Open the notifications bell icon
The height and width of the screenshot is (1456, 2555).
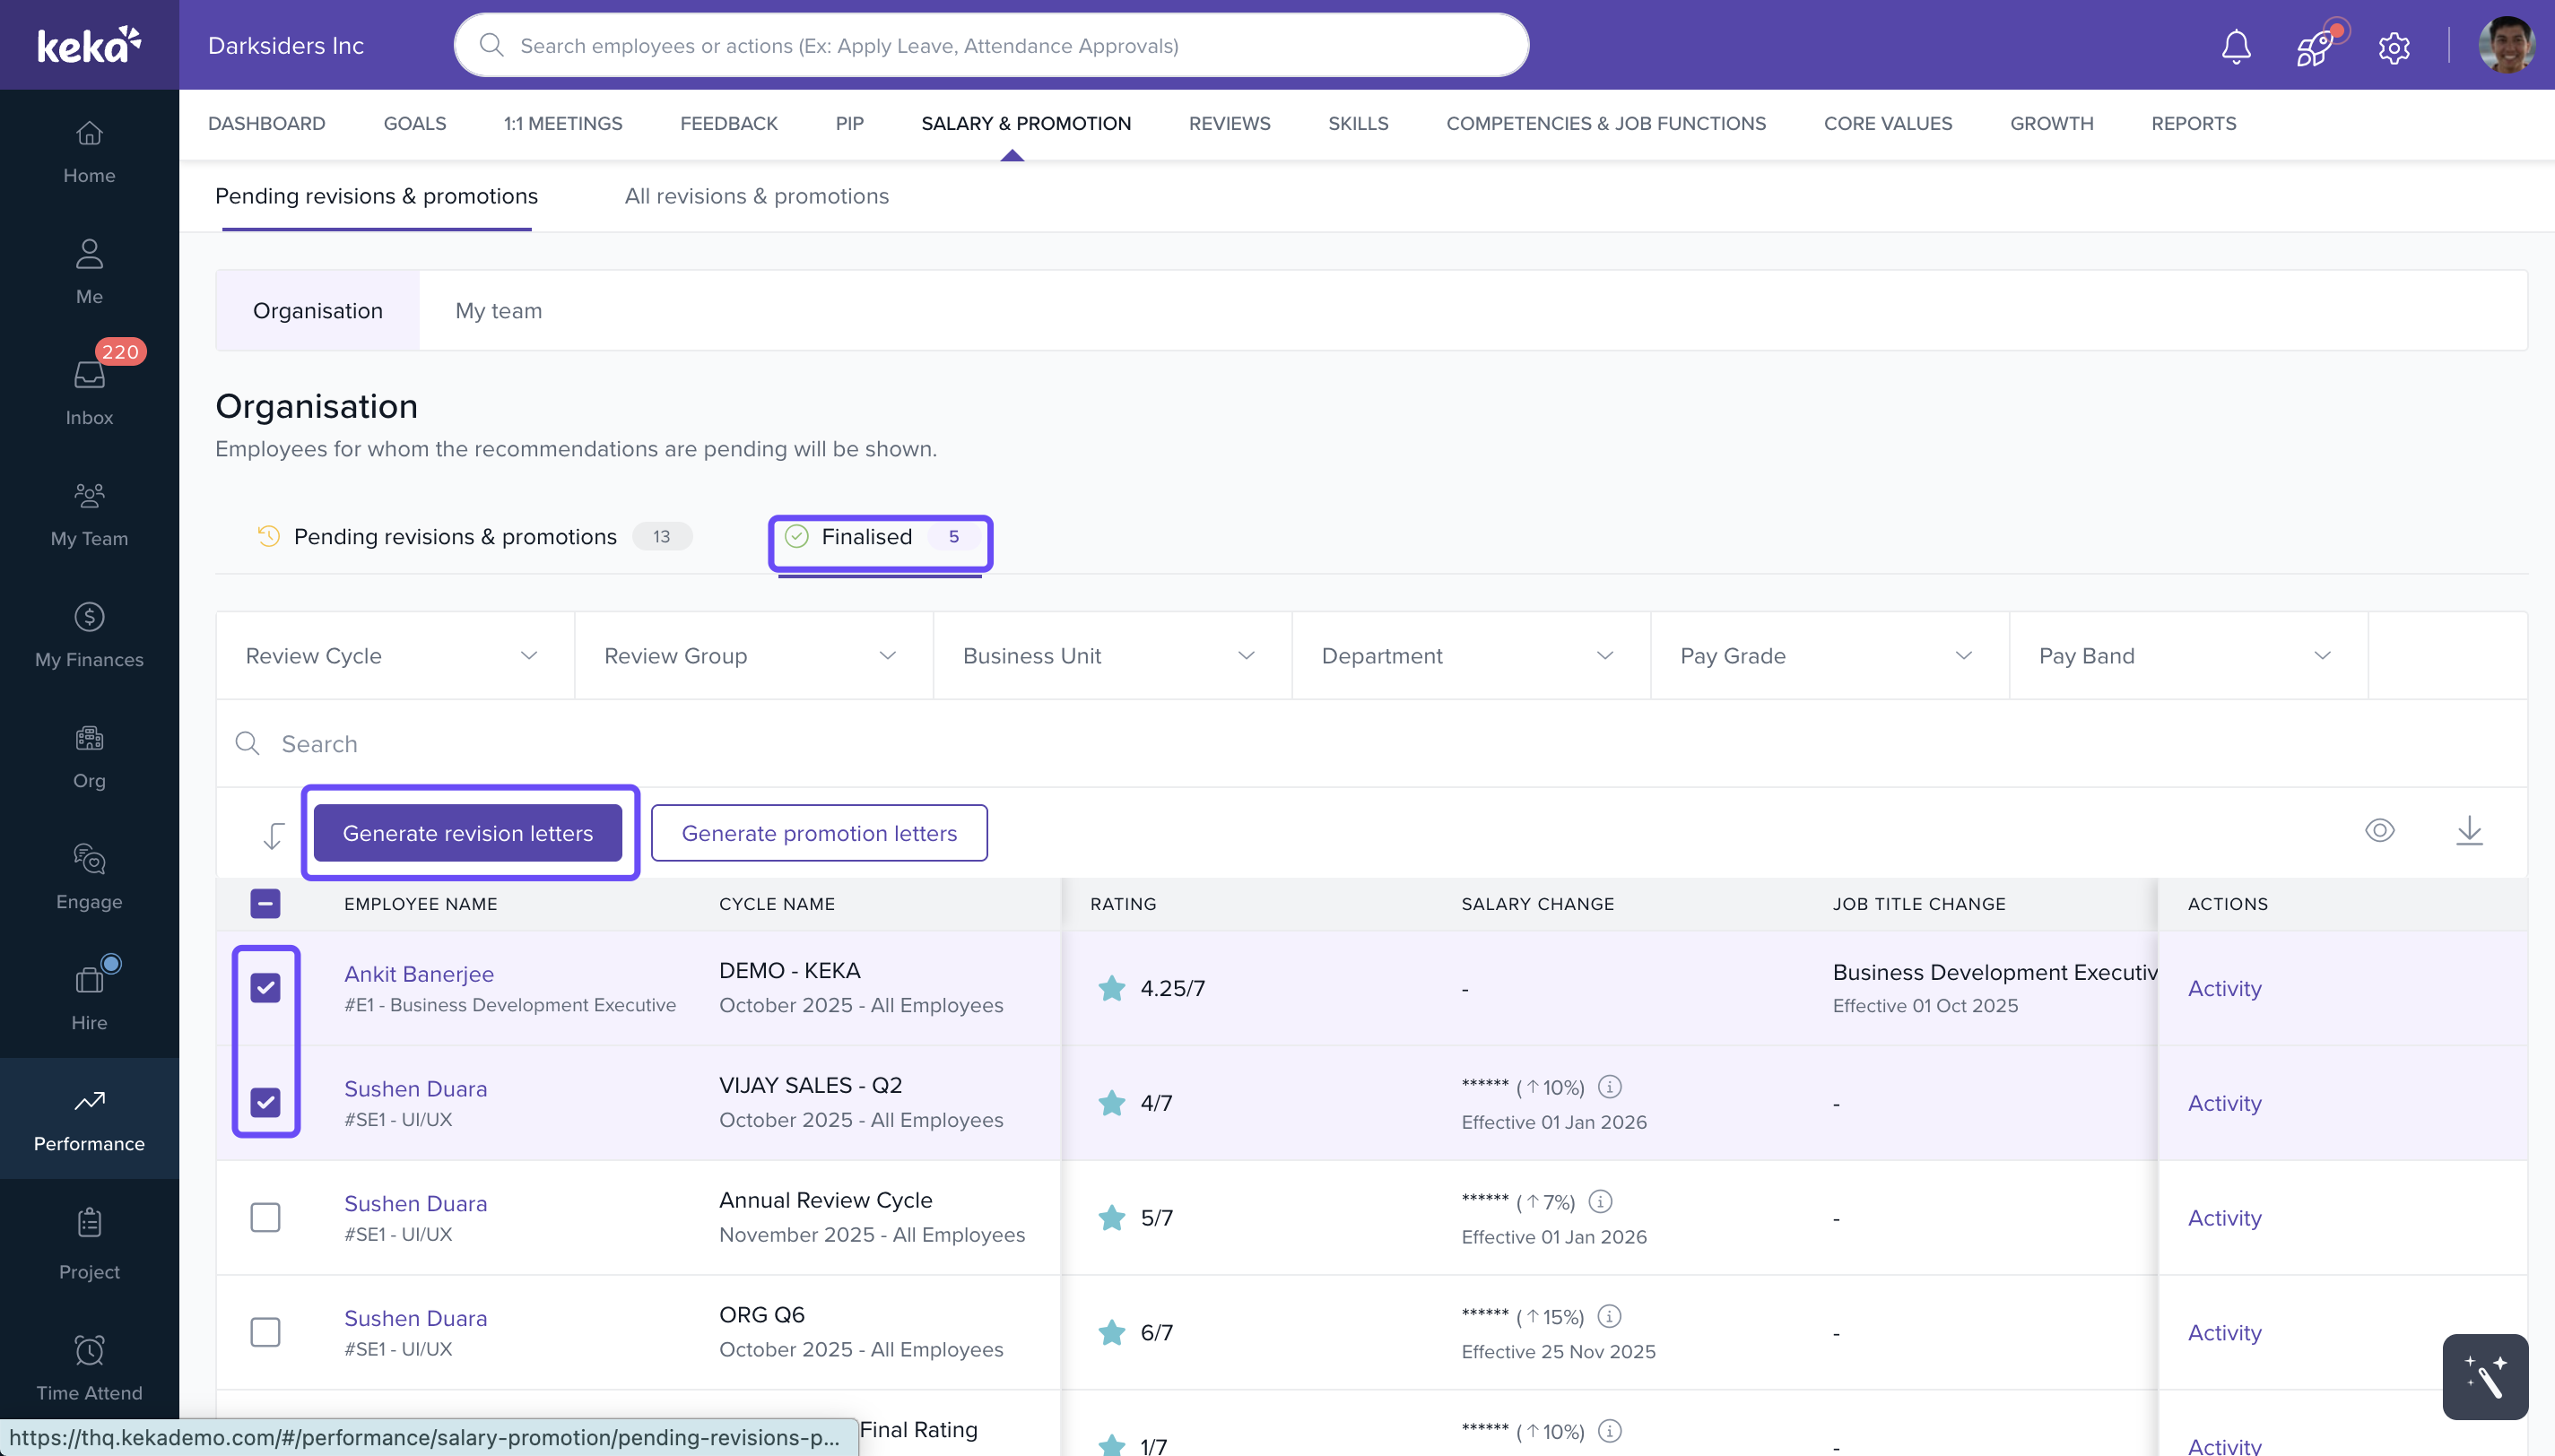tap(2235, 47)
